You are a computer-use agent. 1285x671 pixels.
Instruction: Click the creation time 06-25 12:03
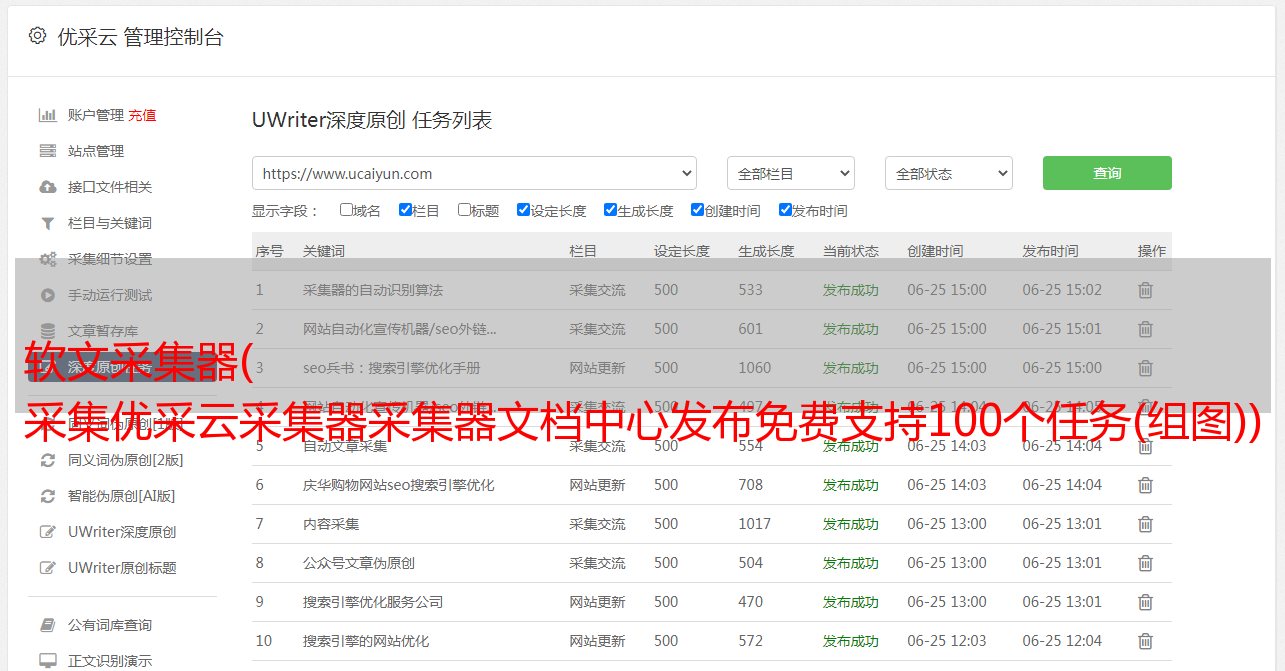pyautogui.click(x=947, y=641)
